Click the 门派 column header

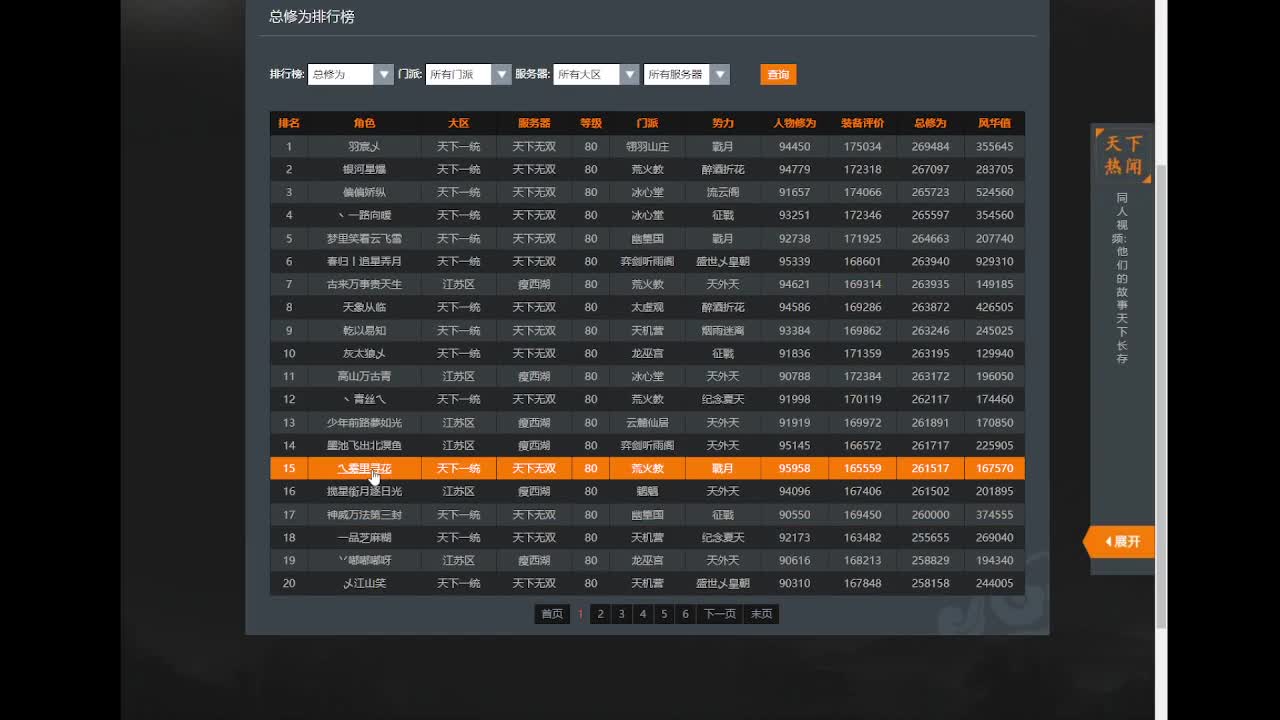[647, 123]
